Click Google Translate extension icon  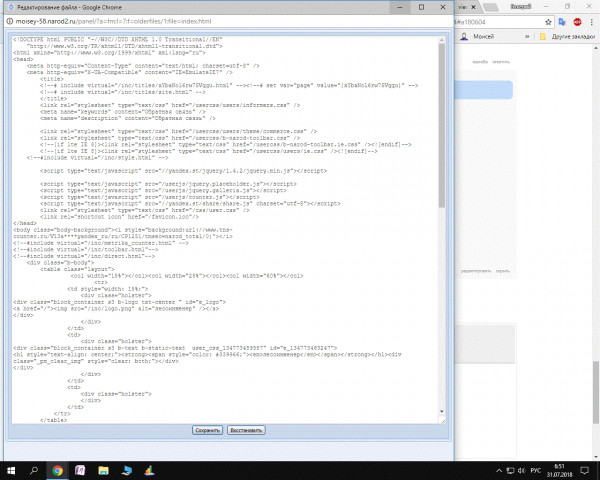pyautogui.click(x=562, y=22)
